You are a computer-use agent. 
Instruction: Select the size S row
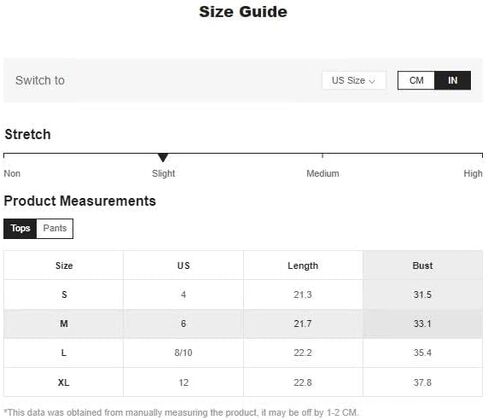click(x=243, y=294)
